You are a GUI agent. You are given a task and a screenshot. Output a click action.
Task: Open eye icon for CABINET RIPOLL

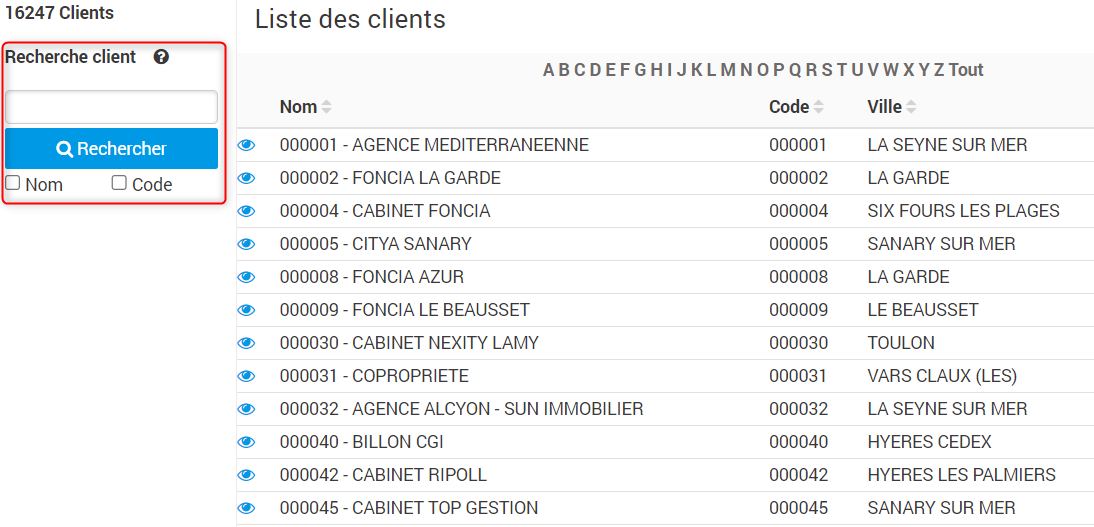246,475
